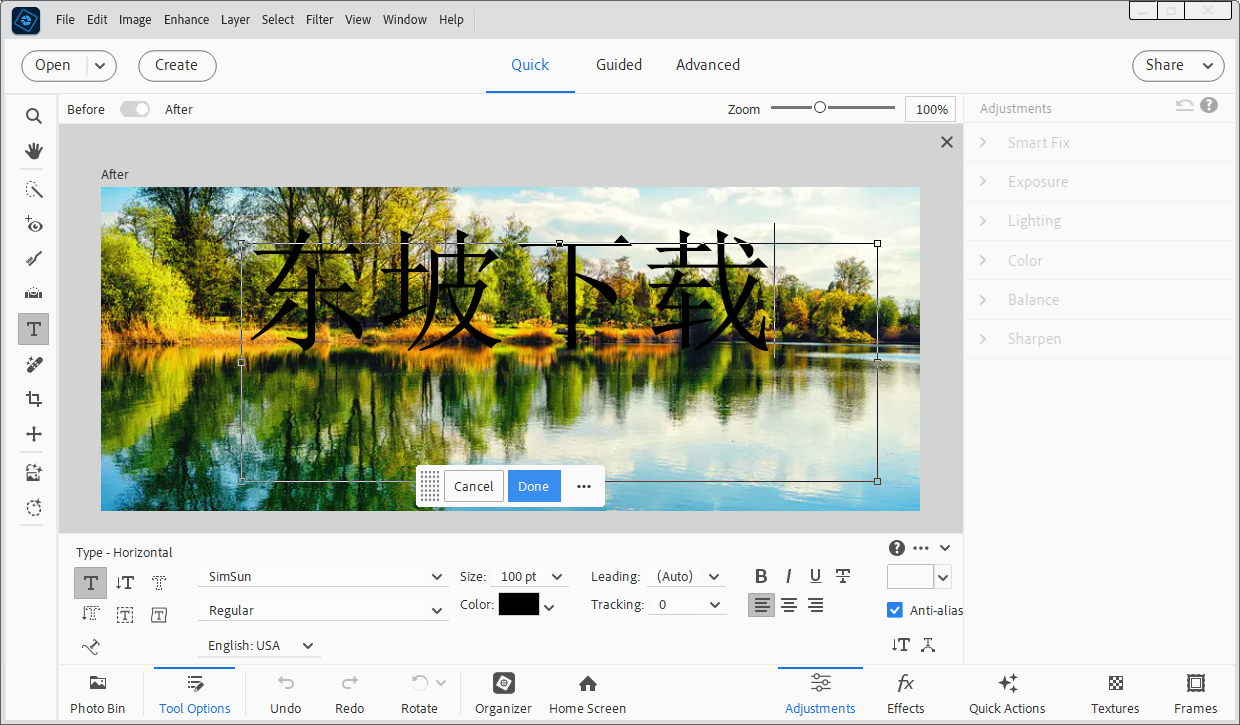This screenshot has width=1240, height=725.
Task: Toggle the Before/After comparison switch
Action: pyautogui.click(x=134, y=109)
